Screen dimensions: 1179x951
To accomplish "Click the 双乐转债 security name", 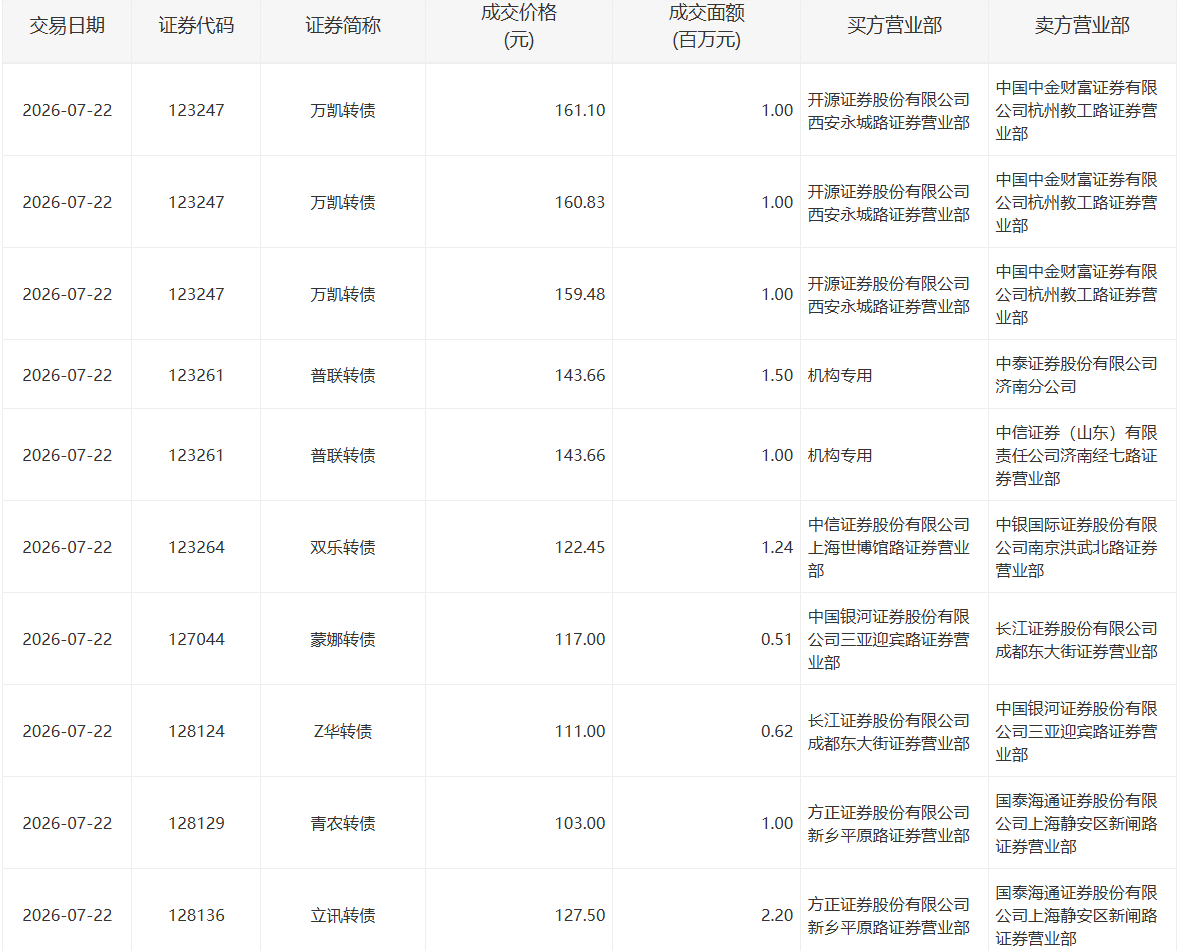I will [x=343, y=547].
